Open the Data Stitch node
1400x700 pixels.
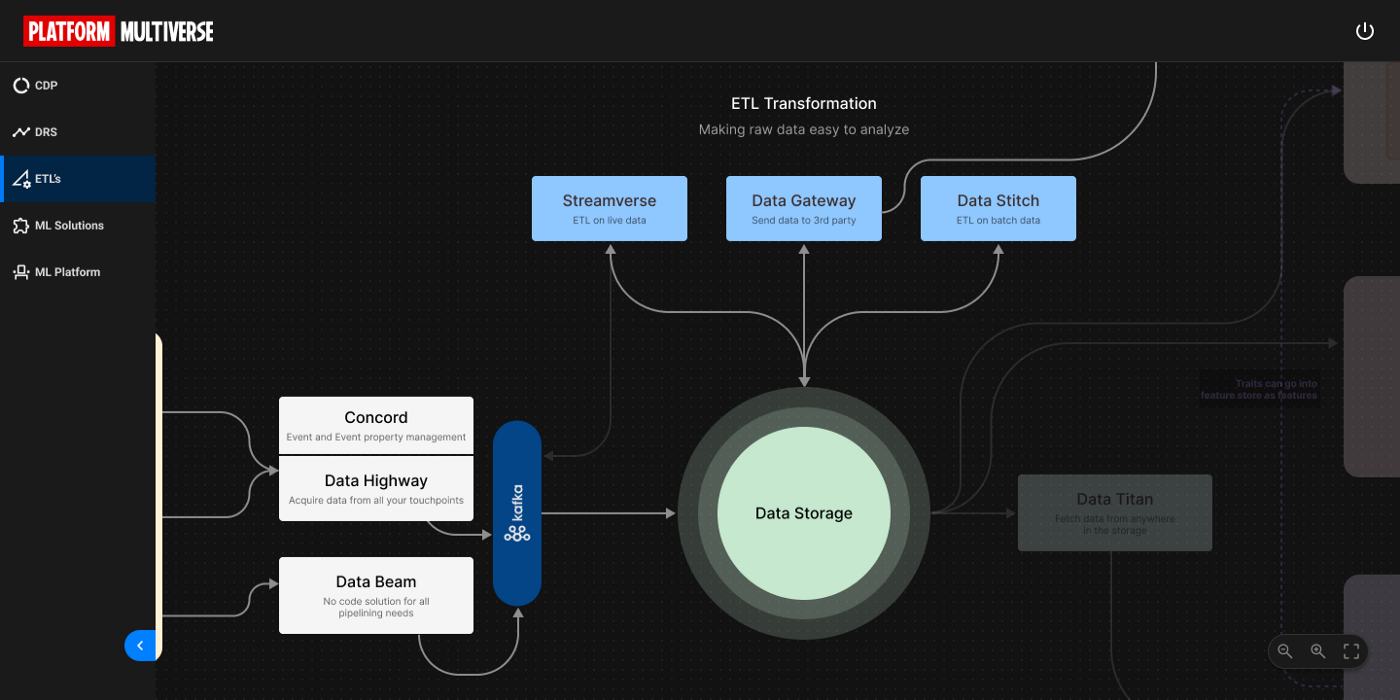(998, 208)
